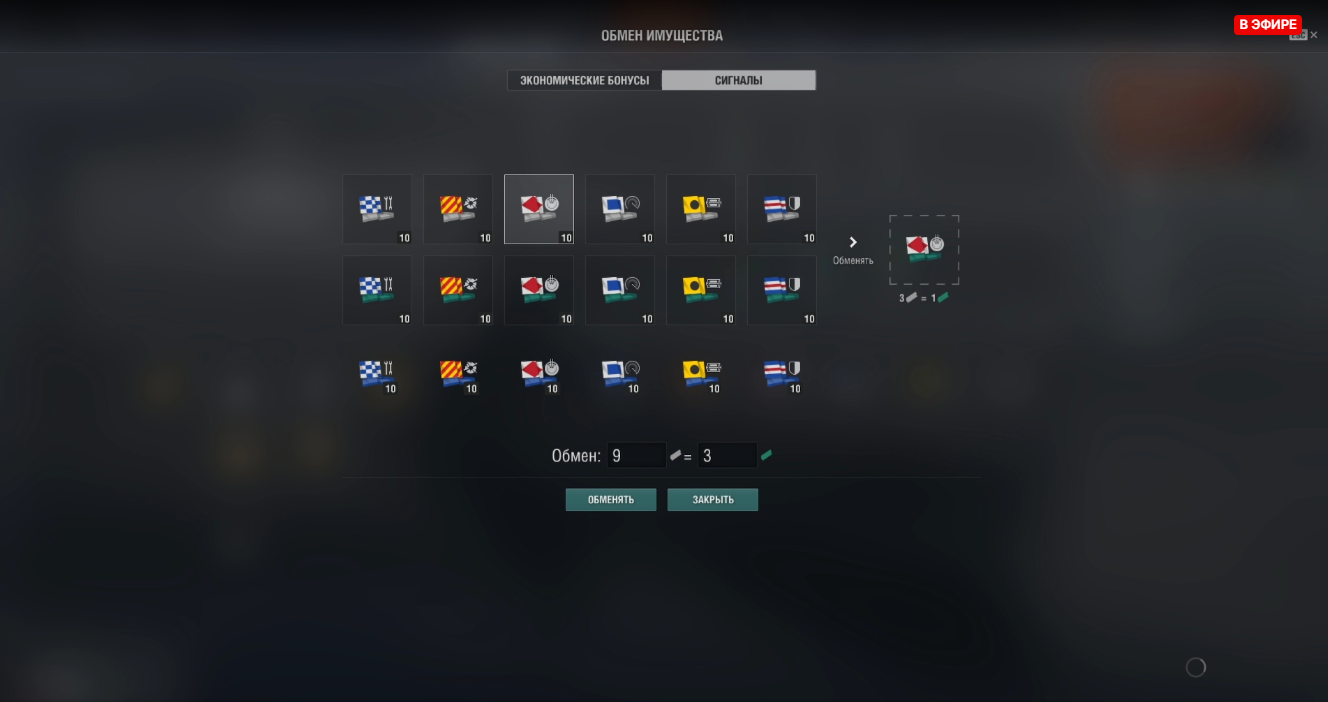Select green-tier blue square reload signal

click(x=620, y=290)
